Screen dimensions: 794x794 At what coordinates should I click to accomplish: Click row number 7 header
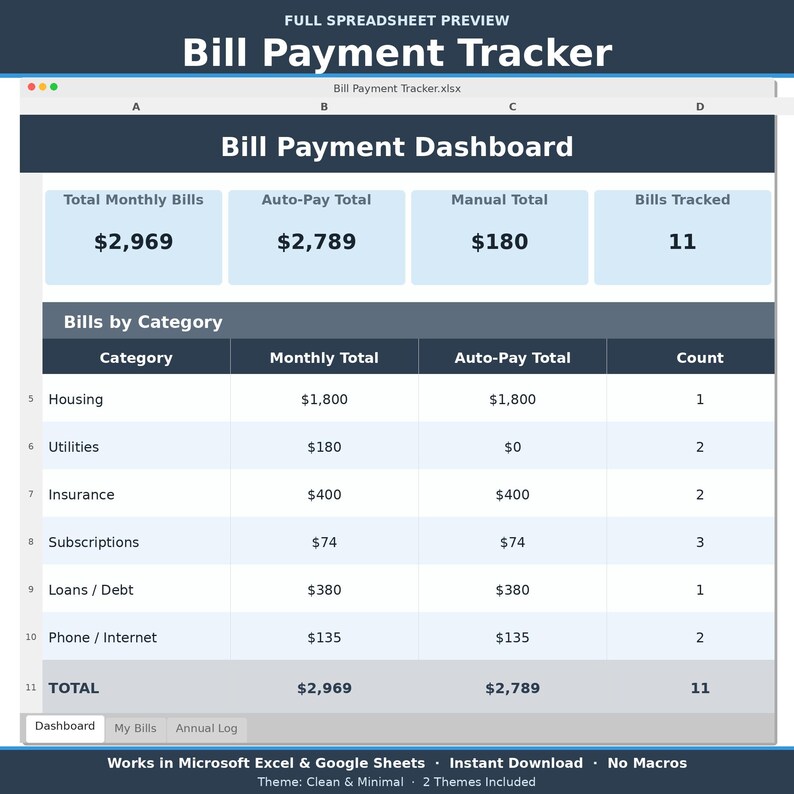pyautogui.click(x=31, y=494)
